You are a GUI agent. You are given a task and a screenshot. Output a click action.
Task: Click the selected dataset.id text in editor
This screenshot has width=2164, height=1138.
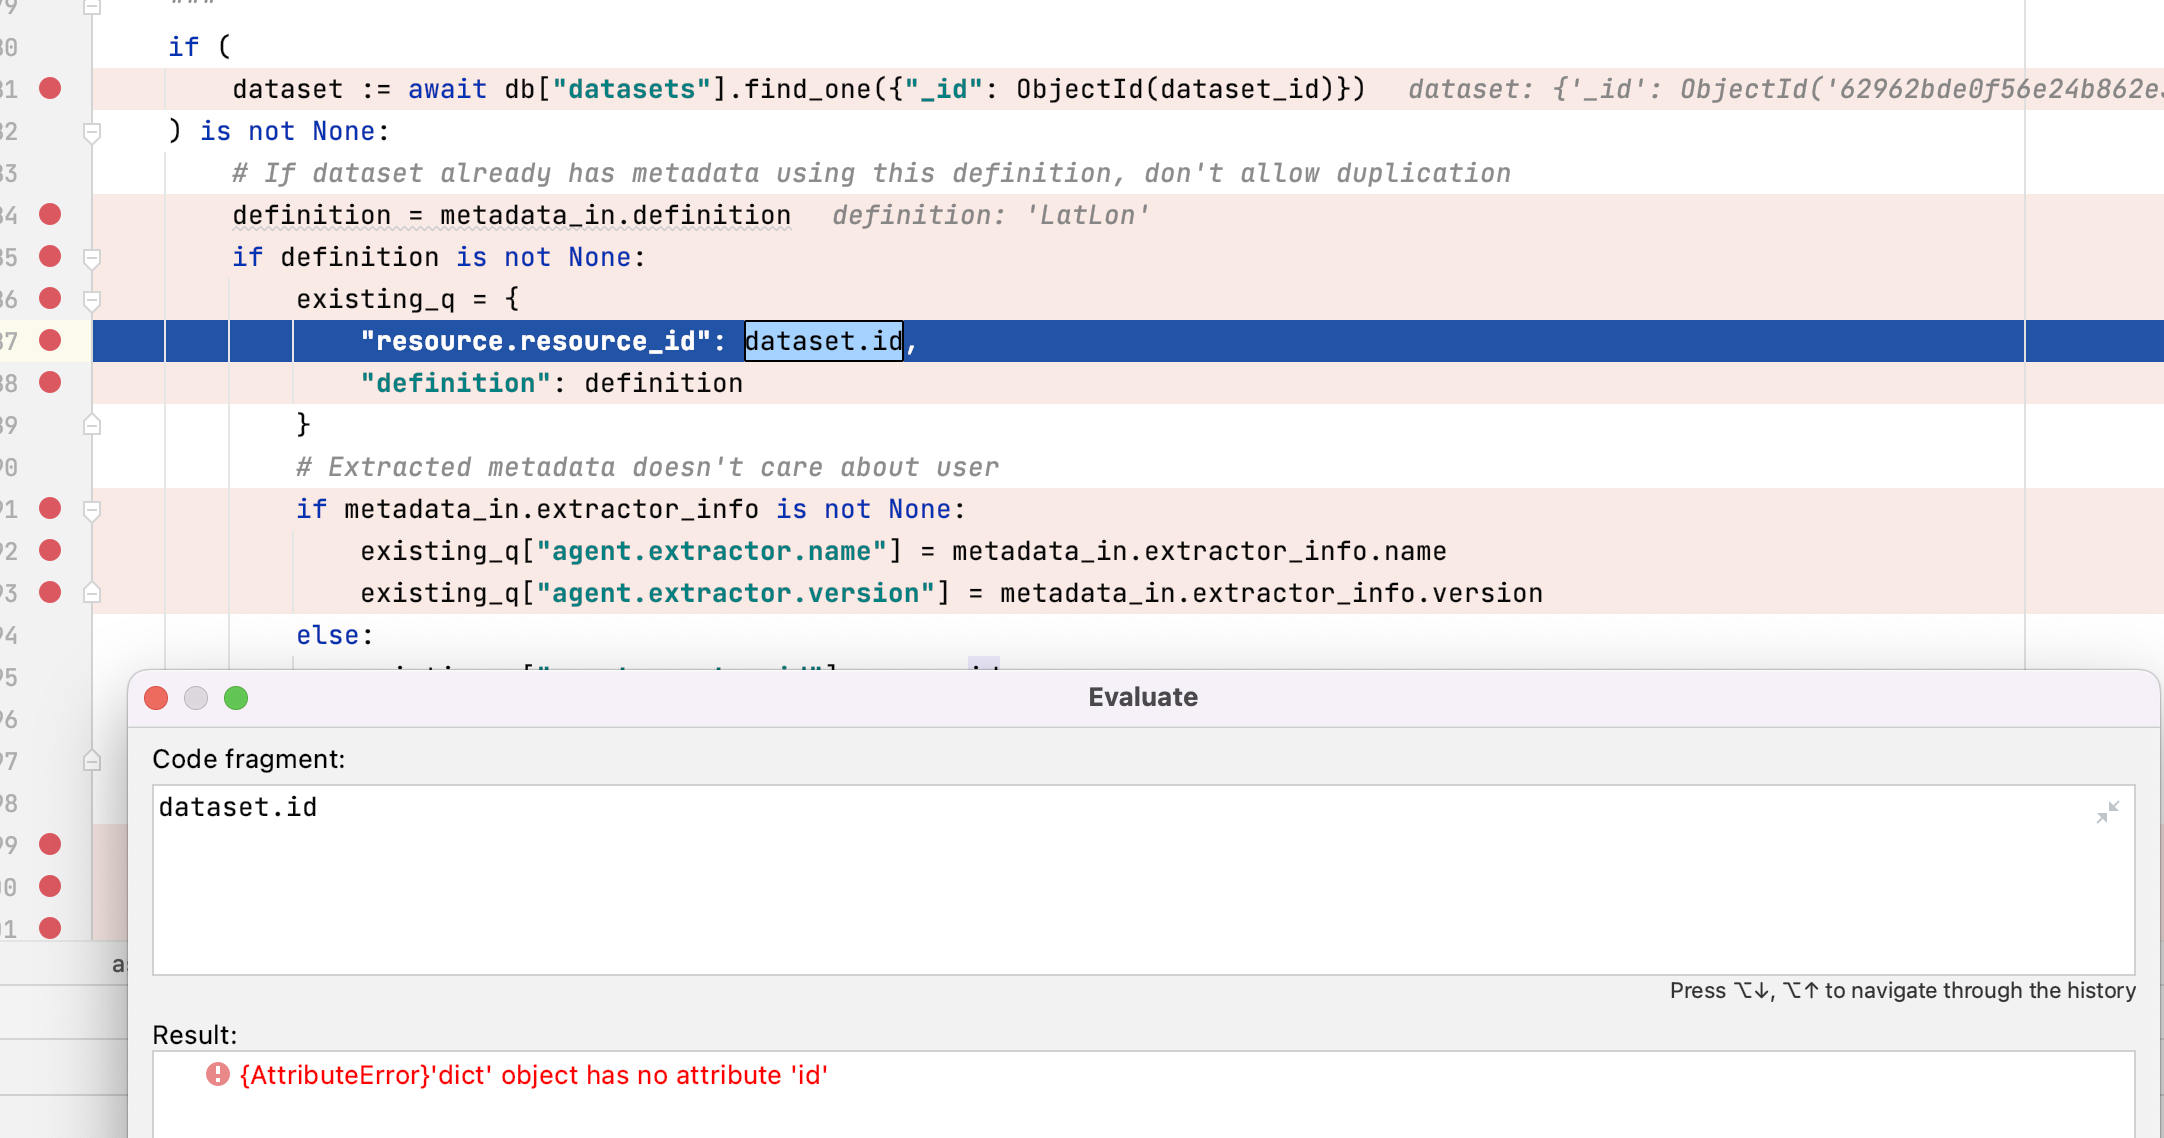(823, 342)
